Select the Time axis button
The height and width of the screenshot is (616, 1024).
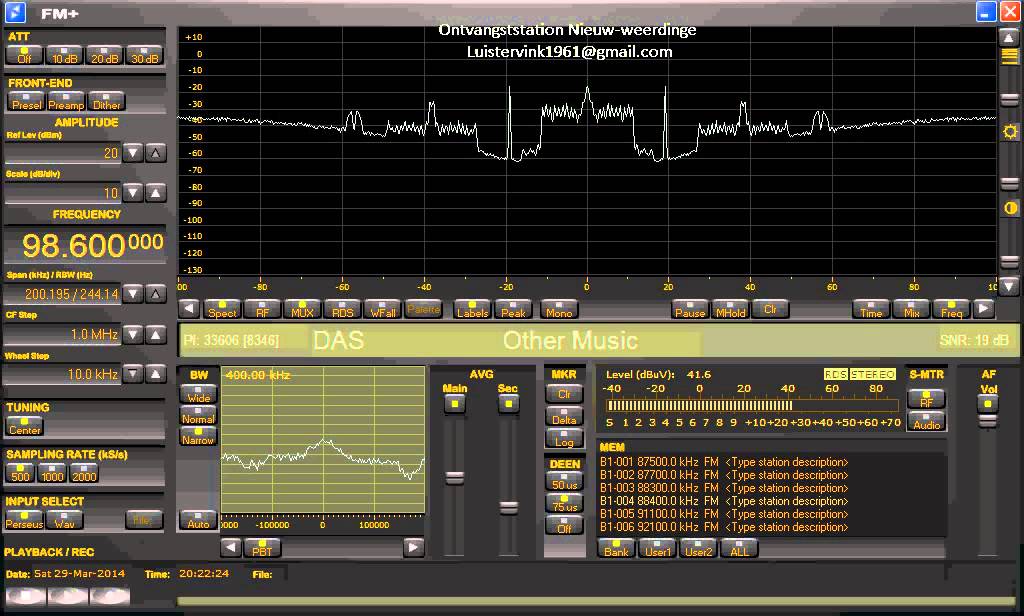tap(871, 309)
